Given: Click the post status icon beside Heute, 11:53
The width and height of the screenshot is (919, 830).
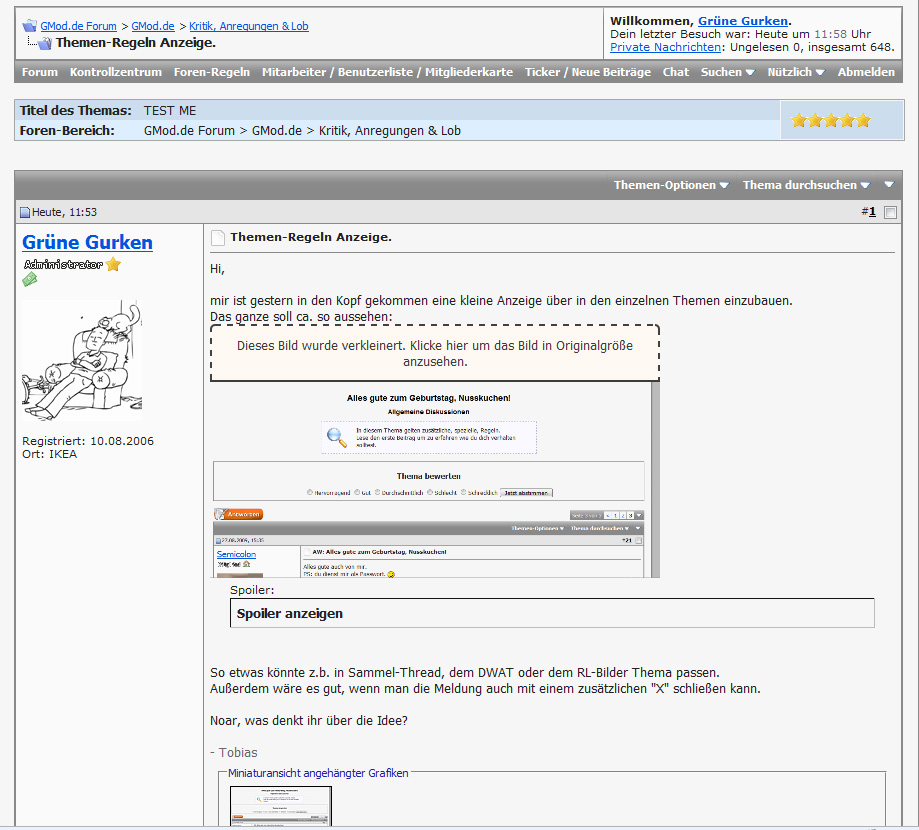Looking at the screenshot, I should click(26, 212).
